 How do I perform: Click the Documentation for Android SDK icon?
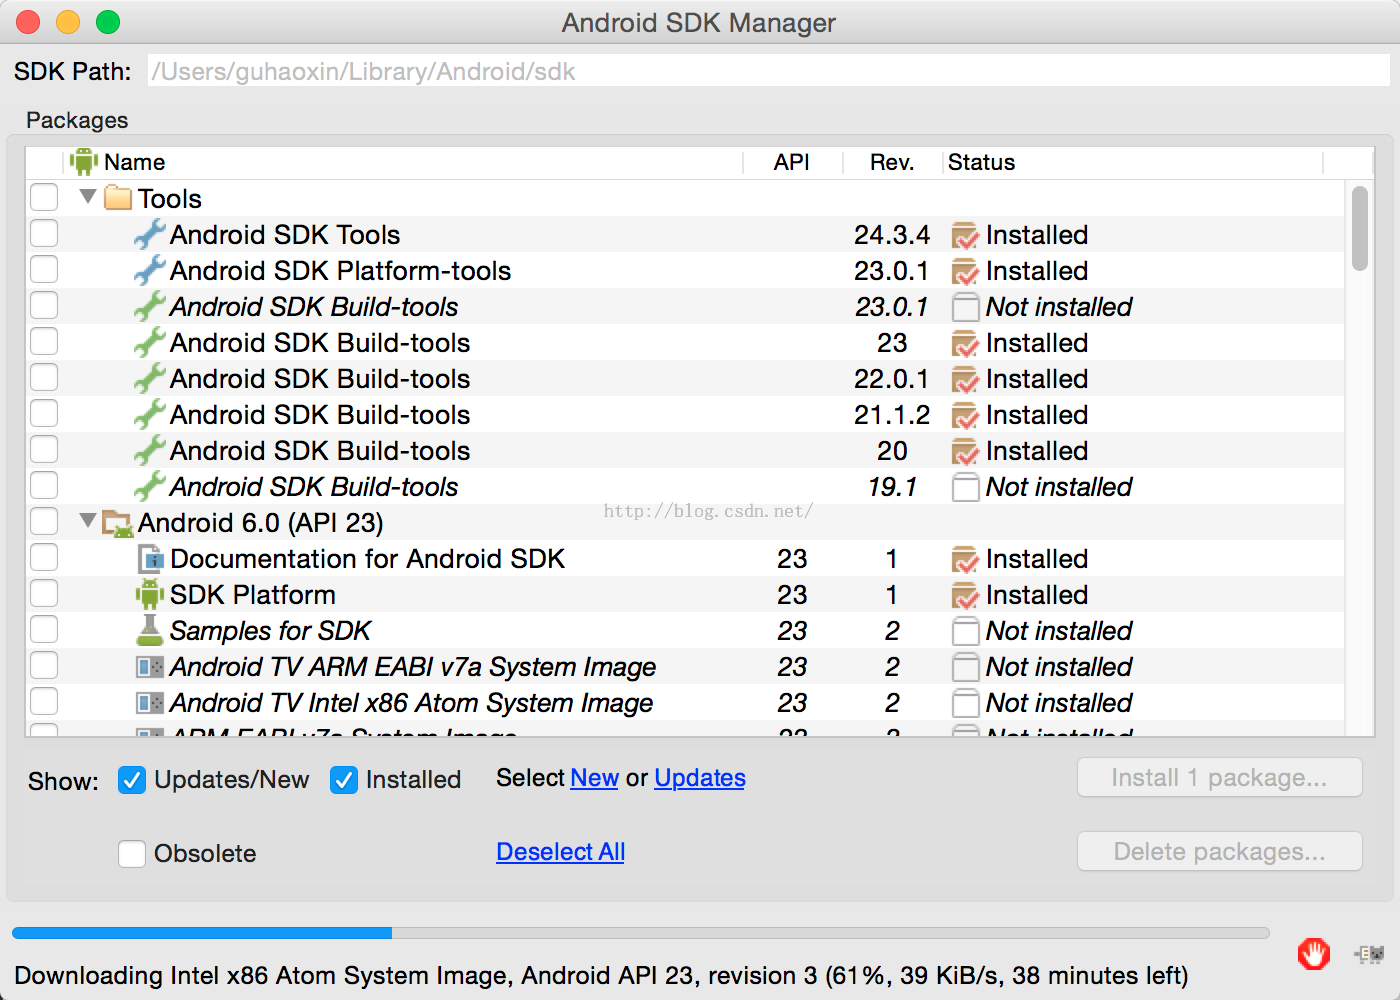pyautogui.click(x=150, y=558)
